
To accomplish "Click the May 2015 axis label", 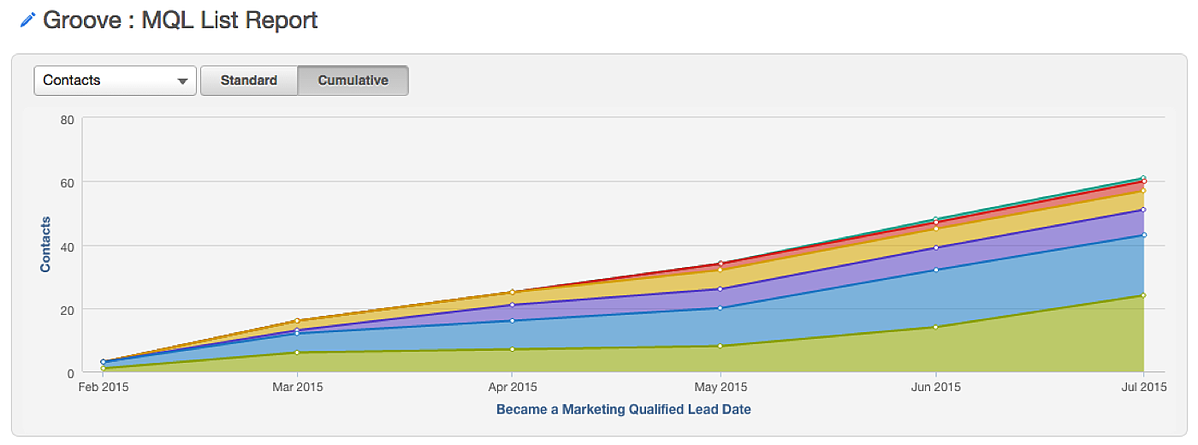I will 719,387.
